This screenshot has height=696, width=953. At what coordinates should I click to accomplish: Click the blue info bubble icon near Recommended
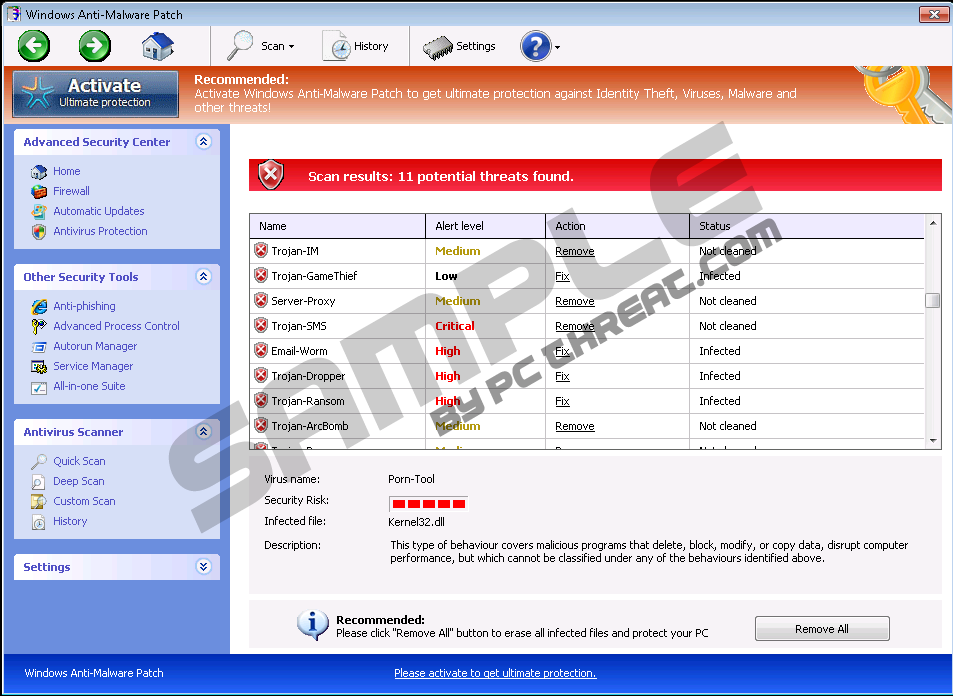click(x=312, y=625)
